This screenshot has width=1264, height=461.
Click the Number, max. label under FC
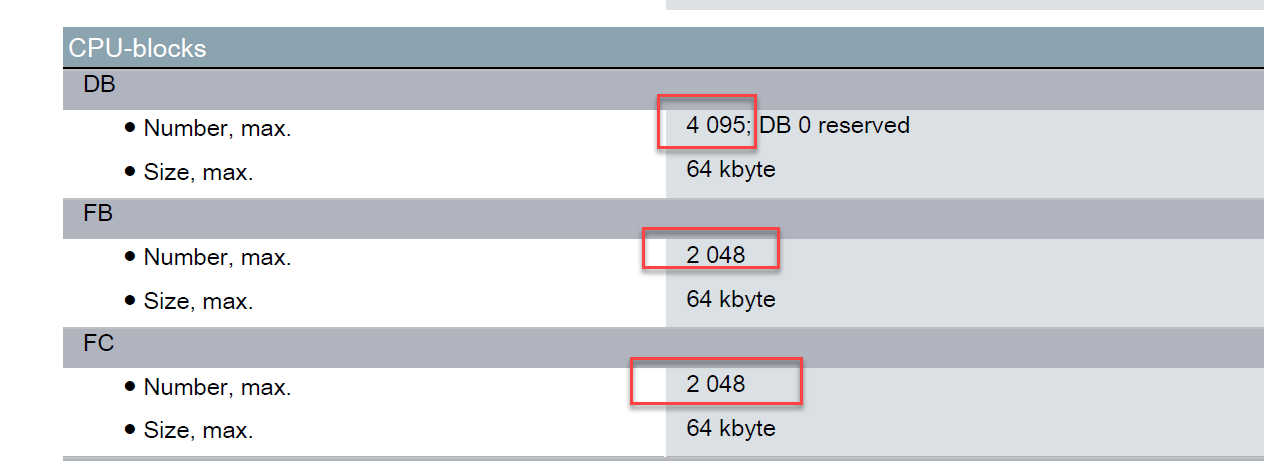217,387
